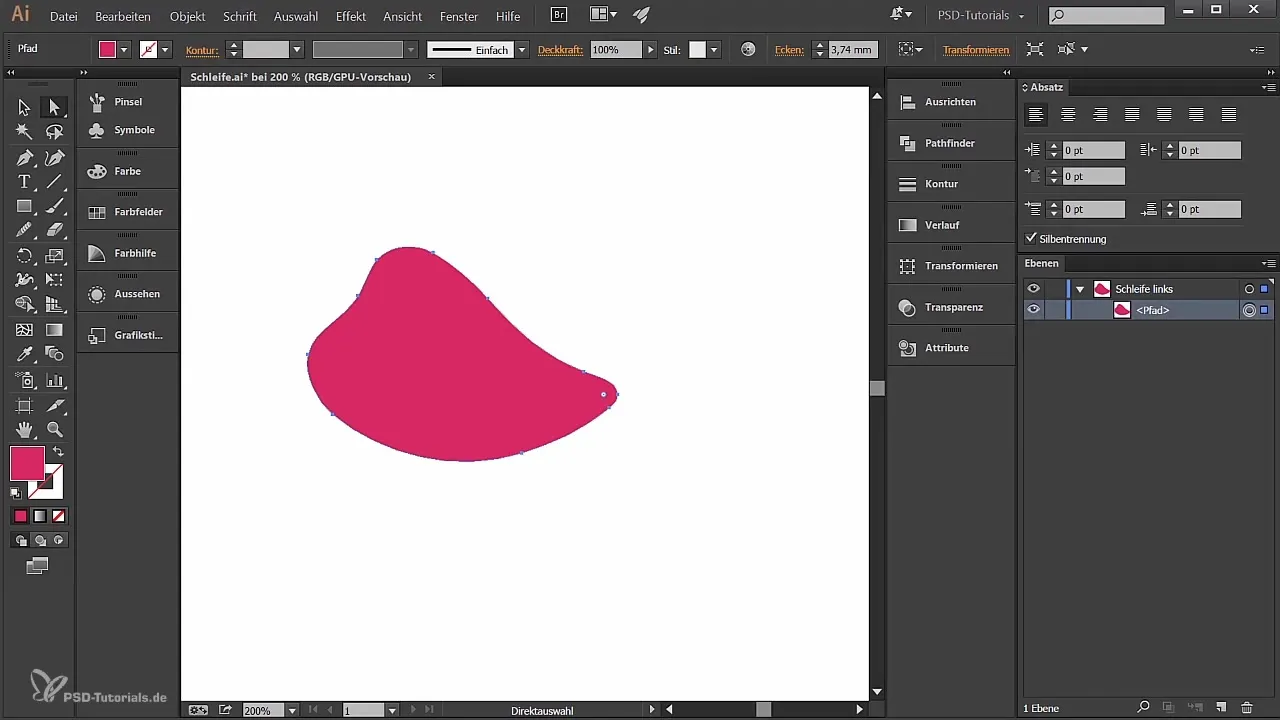This screenshot has height=720, width=1280.
Task: Select the Magic Wand tool
Action: (x=24, y=132)
